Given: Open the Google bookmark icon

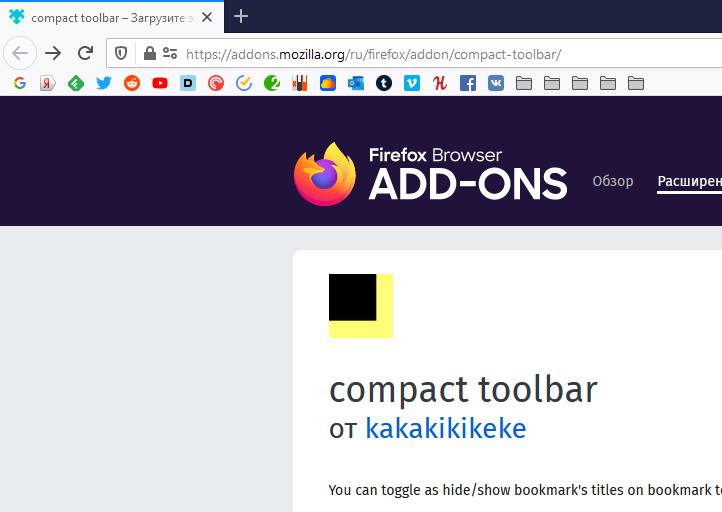Looking at the screenshot, I should [x=20, y=83].
